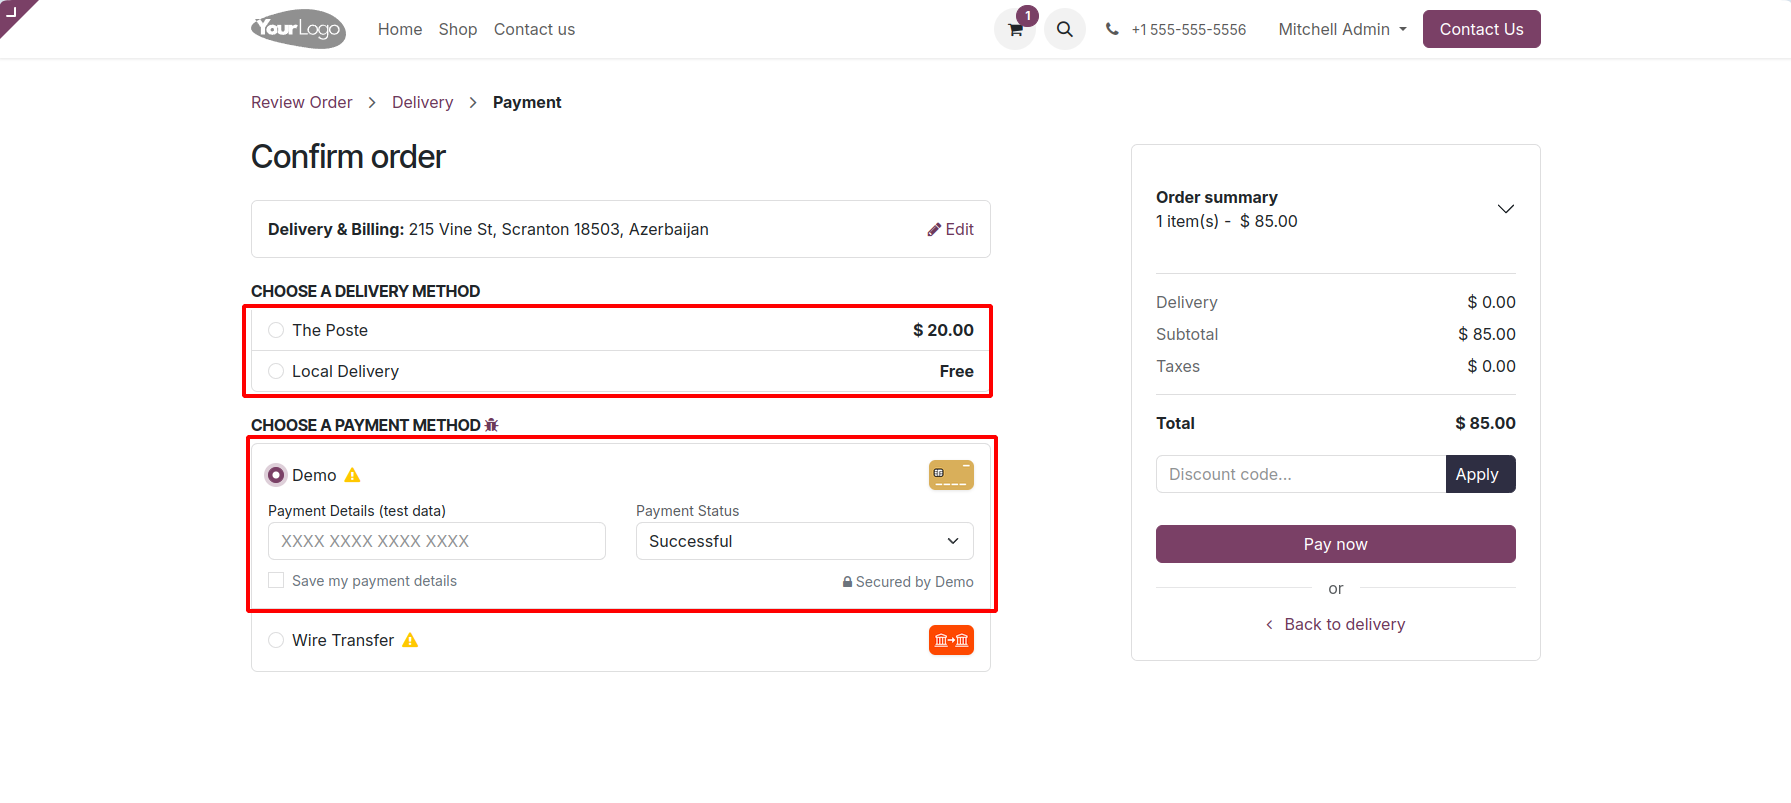Click the Demo payment card icon
This screenshot has height=803, width=1791.
(951, 475)
